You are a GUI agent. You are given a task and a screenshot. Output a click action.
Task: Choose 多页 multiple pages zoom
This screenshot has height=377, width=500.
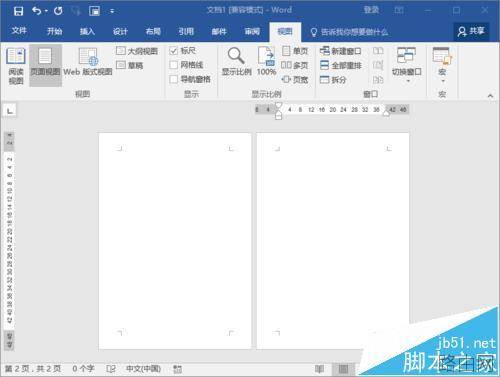point(295,65)
